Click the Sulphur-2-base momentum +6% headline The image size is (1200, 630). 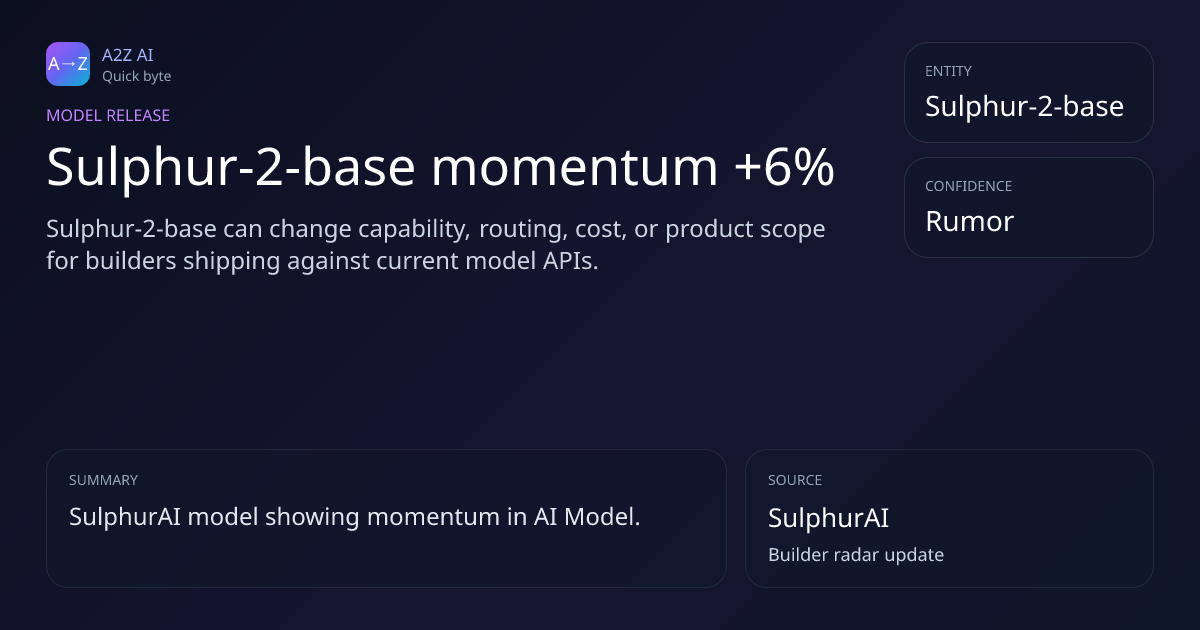[440, 168]
